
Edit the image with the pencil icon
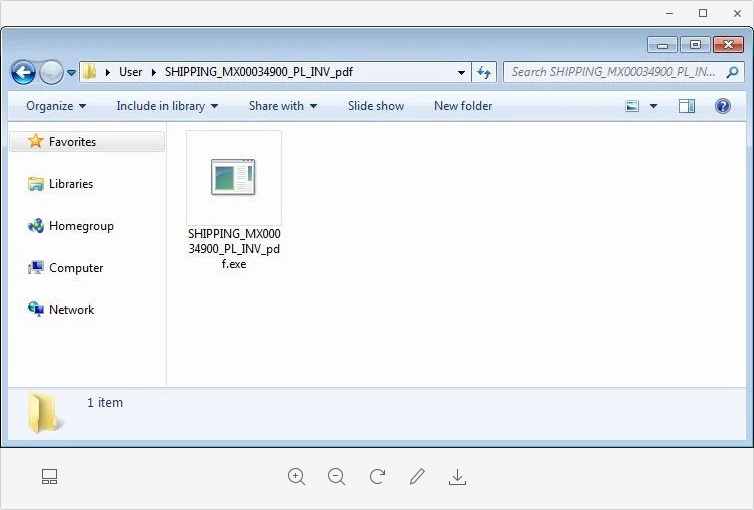tap(417, 476)
